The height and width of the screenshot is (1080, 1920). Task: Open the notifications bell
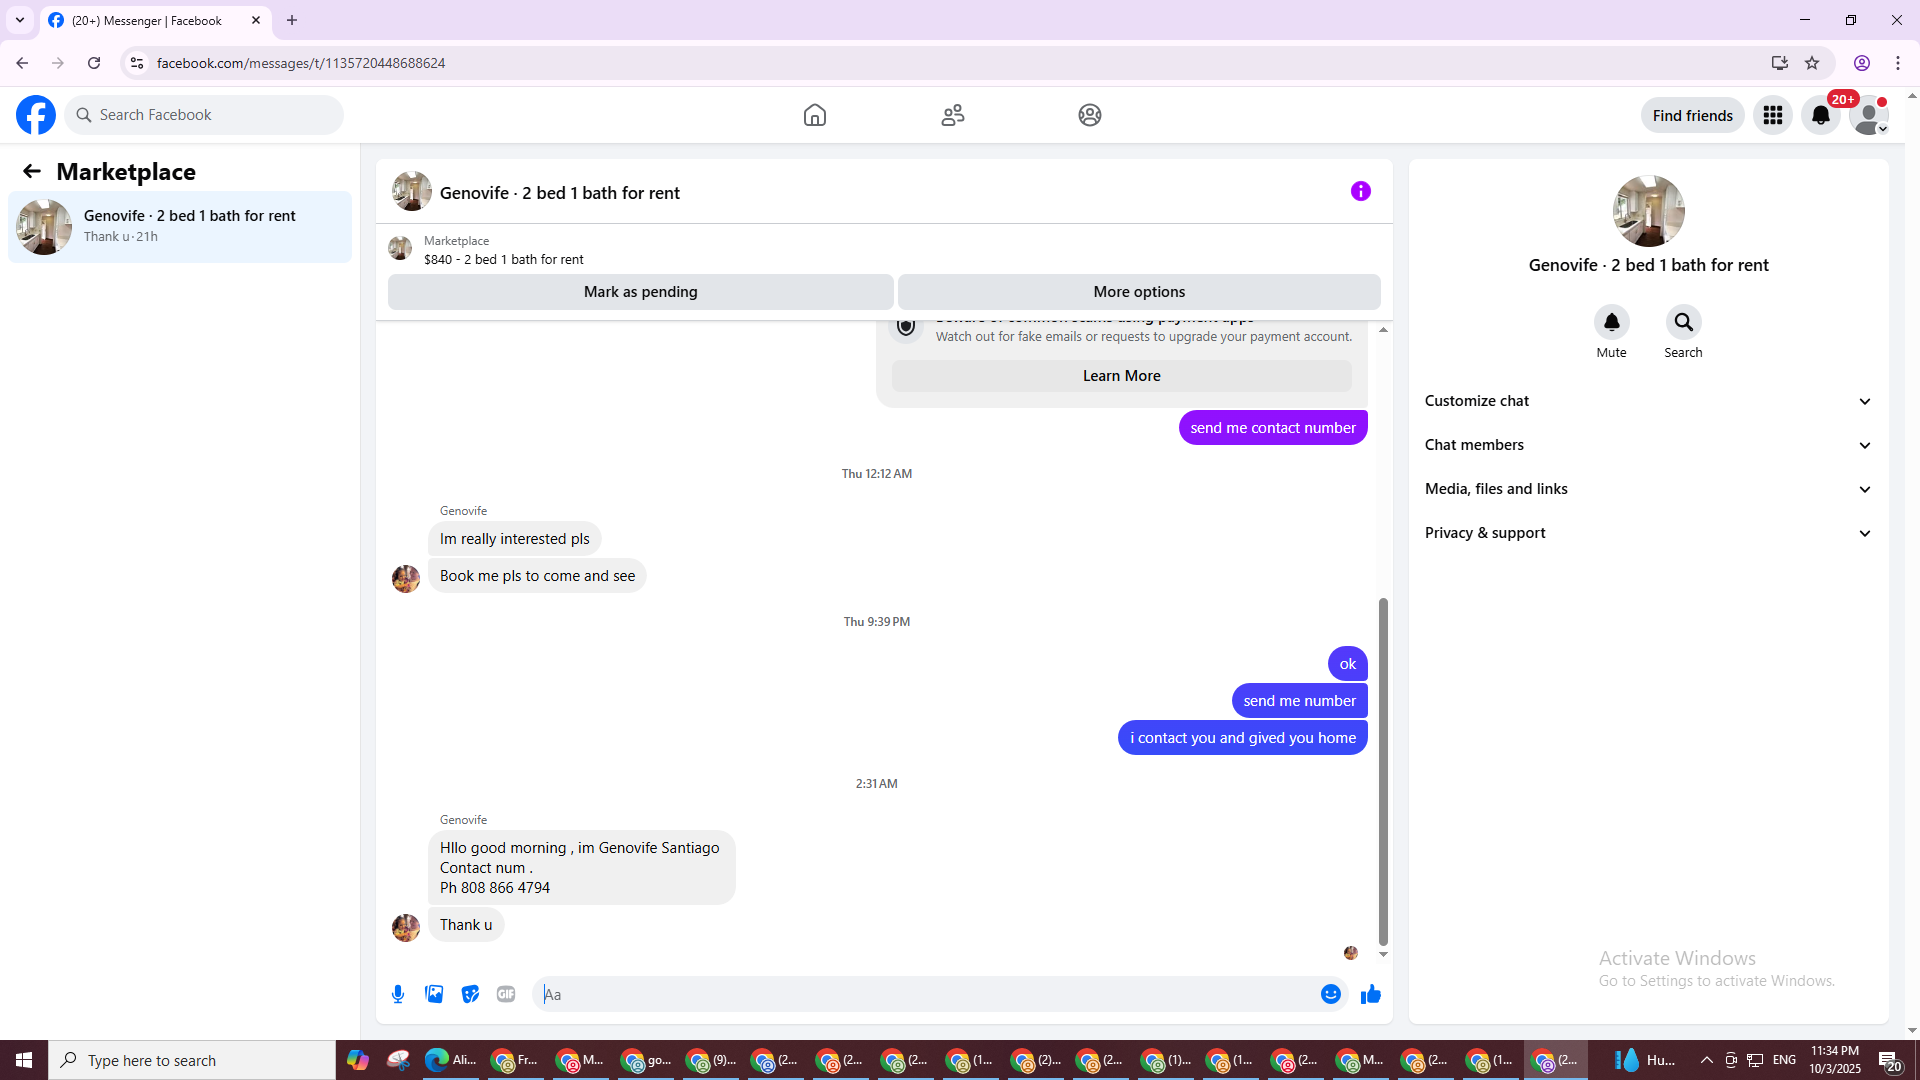pos(1821,115)
